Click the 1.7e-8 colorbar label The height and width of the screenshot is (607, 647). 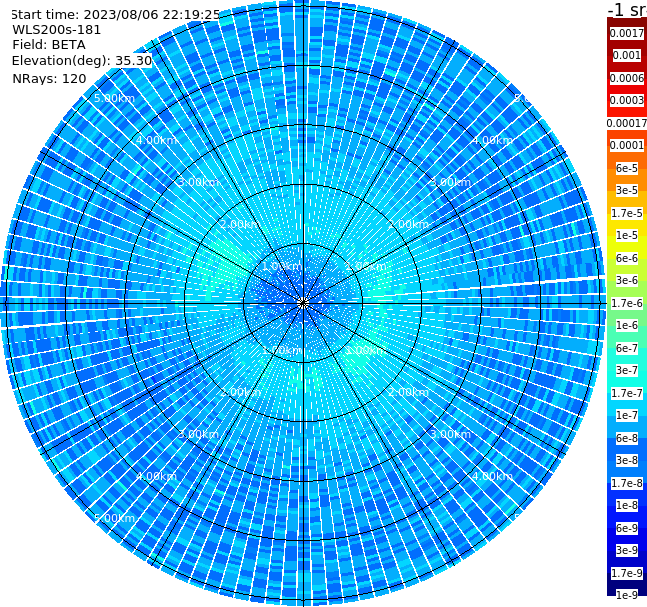[627, 483]
